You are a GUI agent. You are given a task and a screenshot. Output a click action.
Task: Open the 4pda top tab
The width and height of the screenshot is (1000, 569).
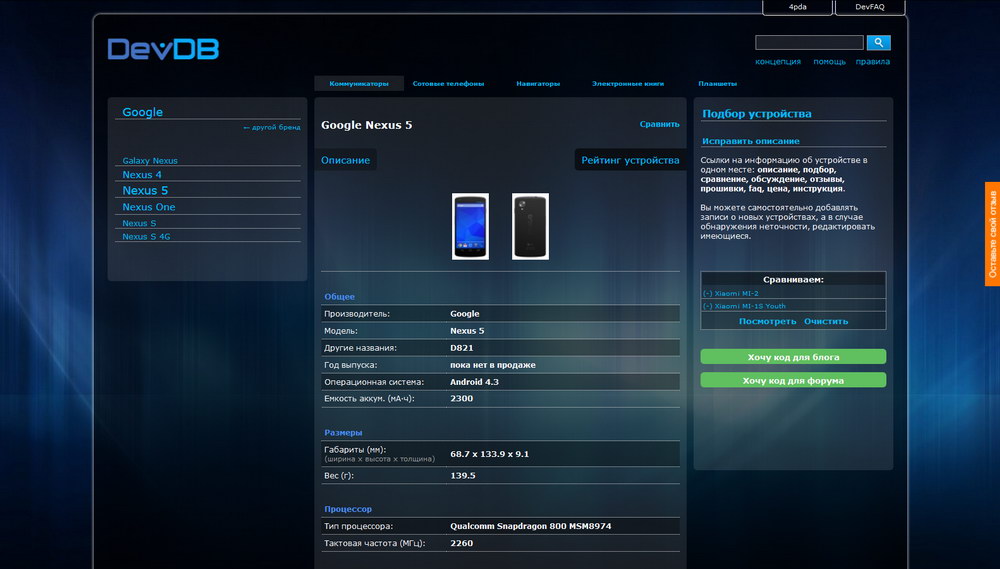[797, 7]
